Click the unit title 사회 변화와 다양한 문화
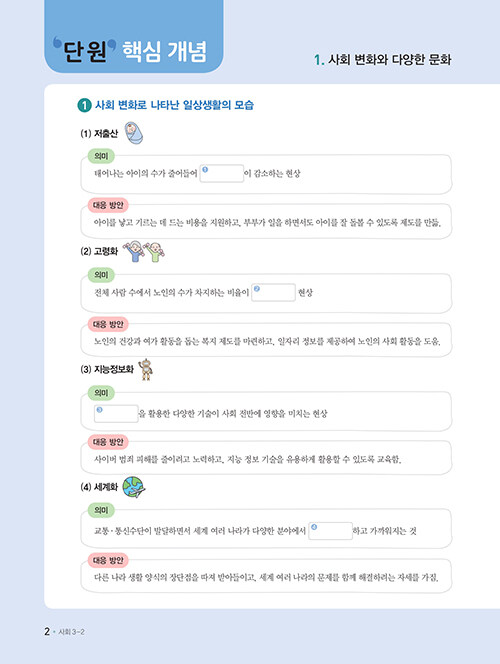Viewport: 500px width, 664px height. pyautogui.click(x=383, y=60)
